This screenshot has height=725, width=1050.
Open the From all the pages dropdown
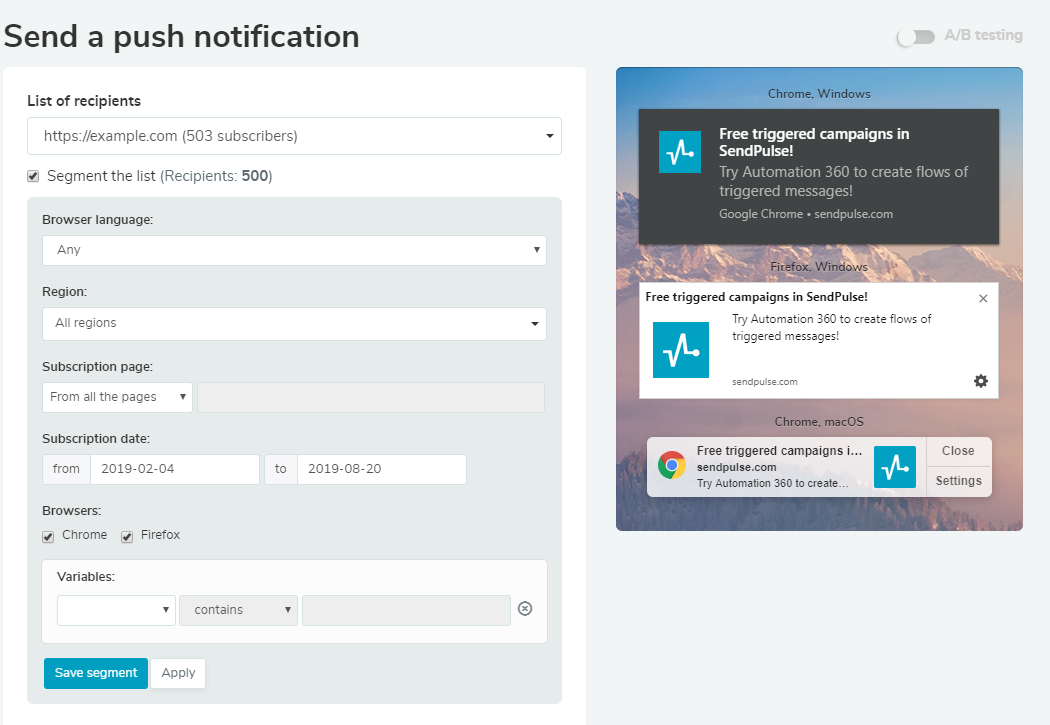pos(117,397)
